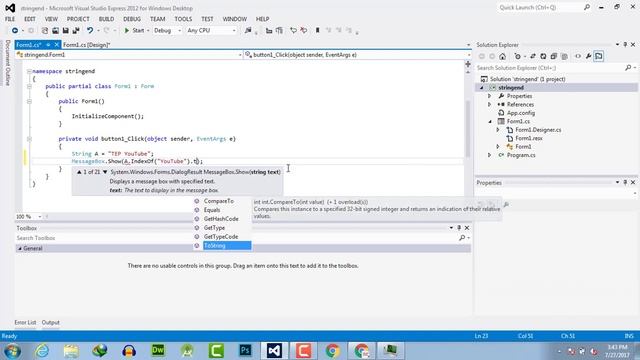
Task: Open the TEST menu
Action: (x=207, y=19)
